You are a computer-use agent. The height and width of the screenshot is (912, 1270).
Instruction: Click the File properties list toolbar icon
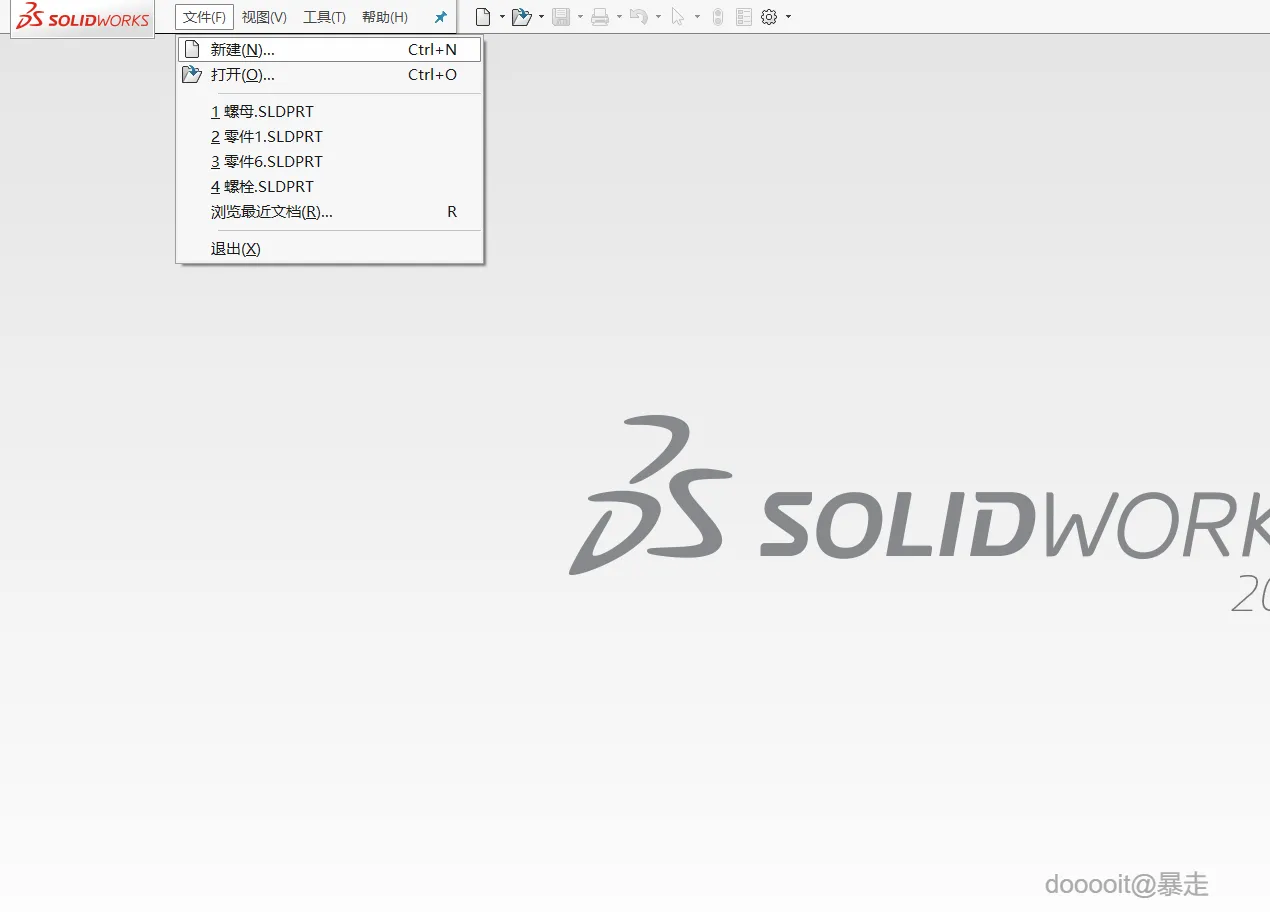[x=743, y=17]
